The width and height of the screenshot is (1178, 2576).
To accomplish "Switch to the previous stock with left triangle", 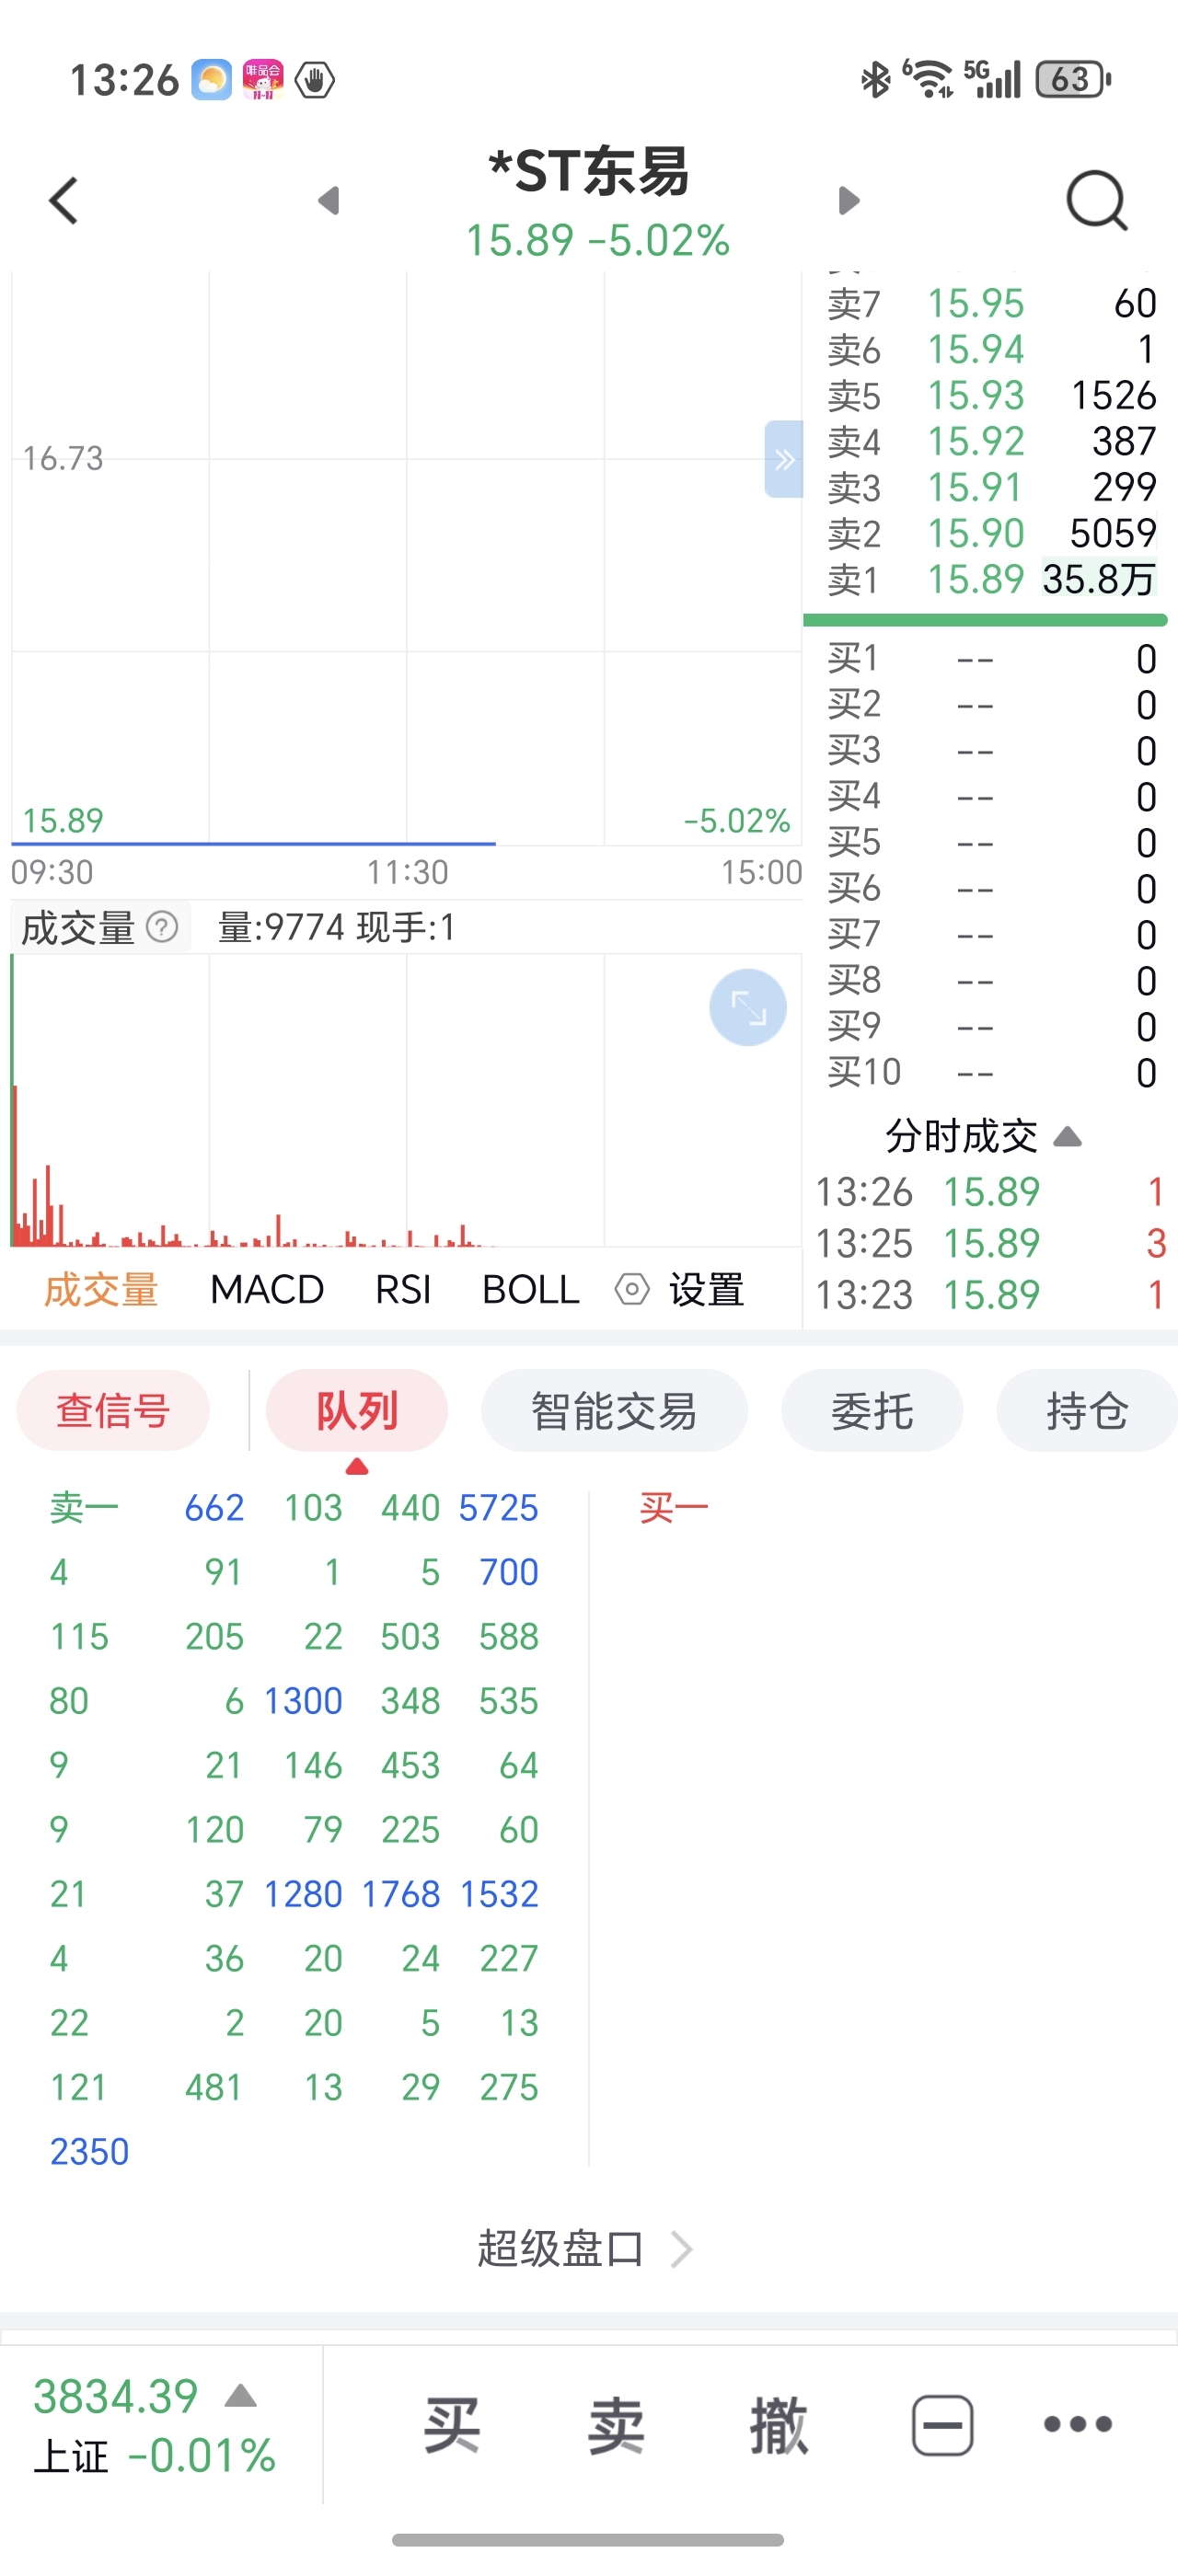I will tap(329, 201).
